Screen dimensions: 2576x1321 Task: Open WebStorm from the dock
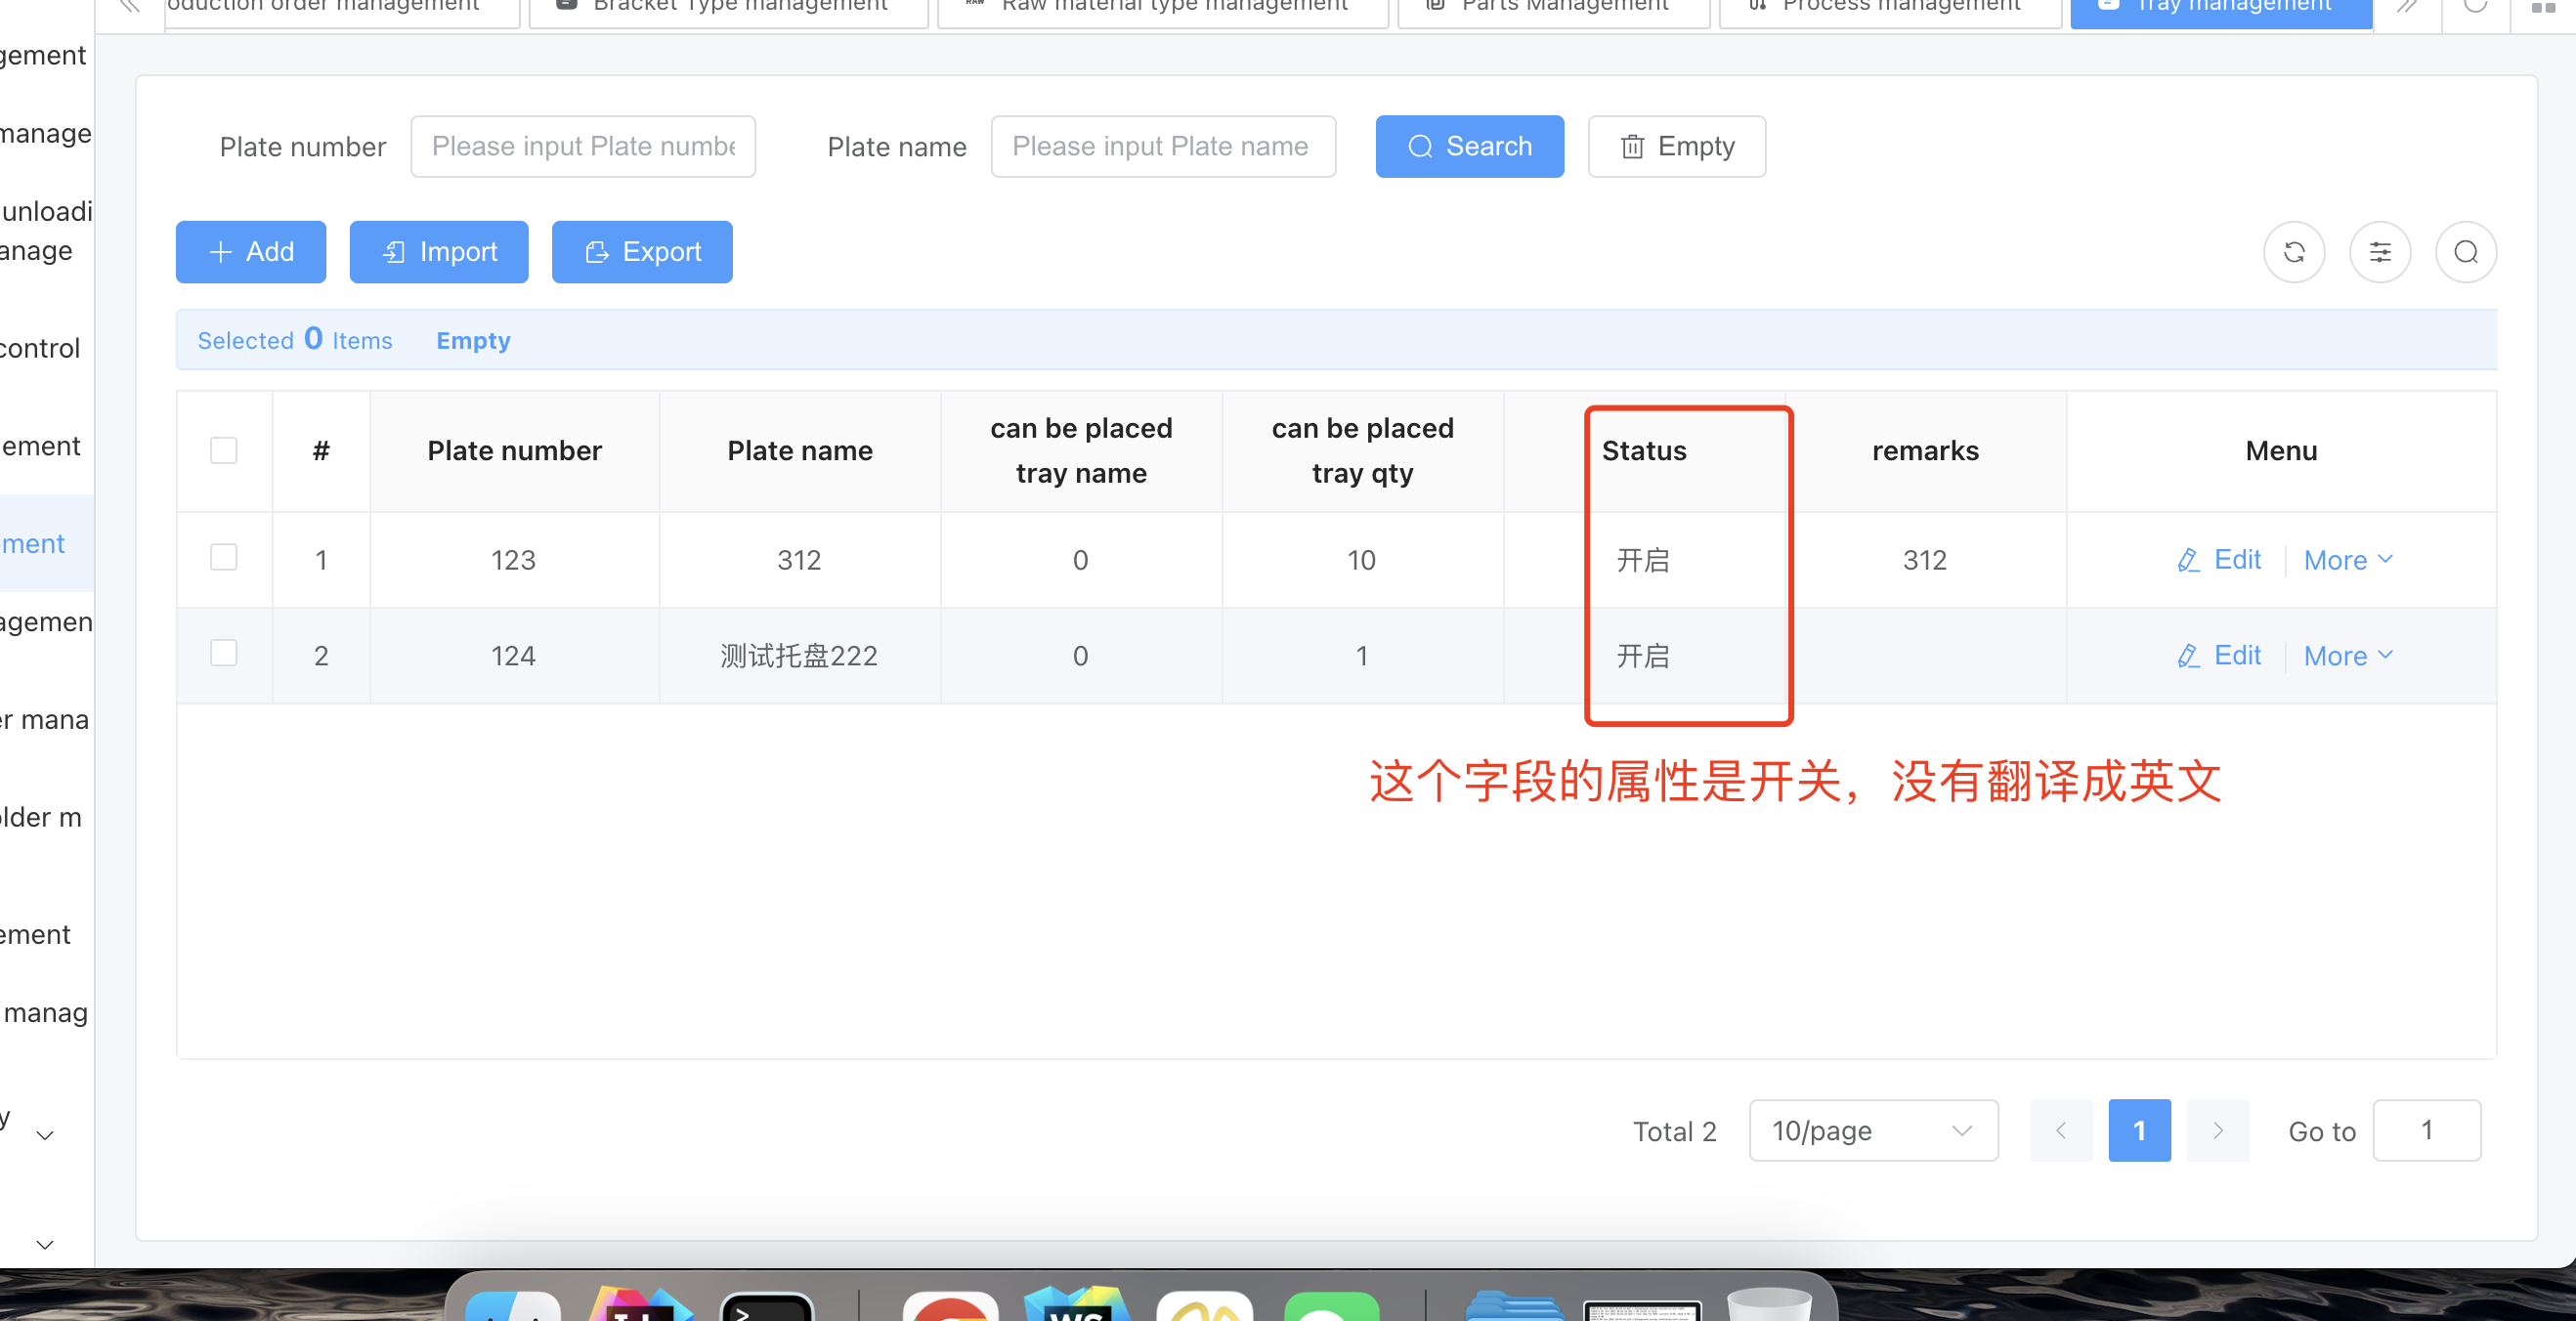pos(1076,1304)
